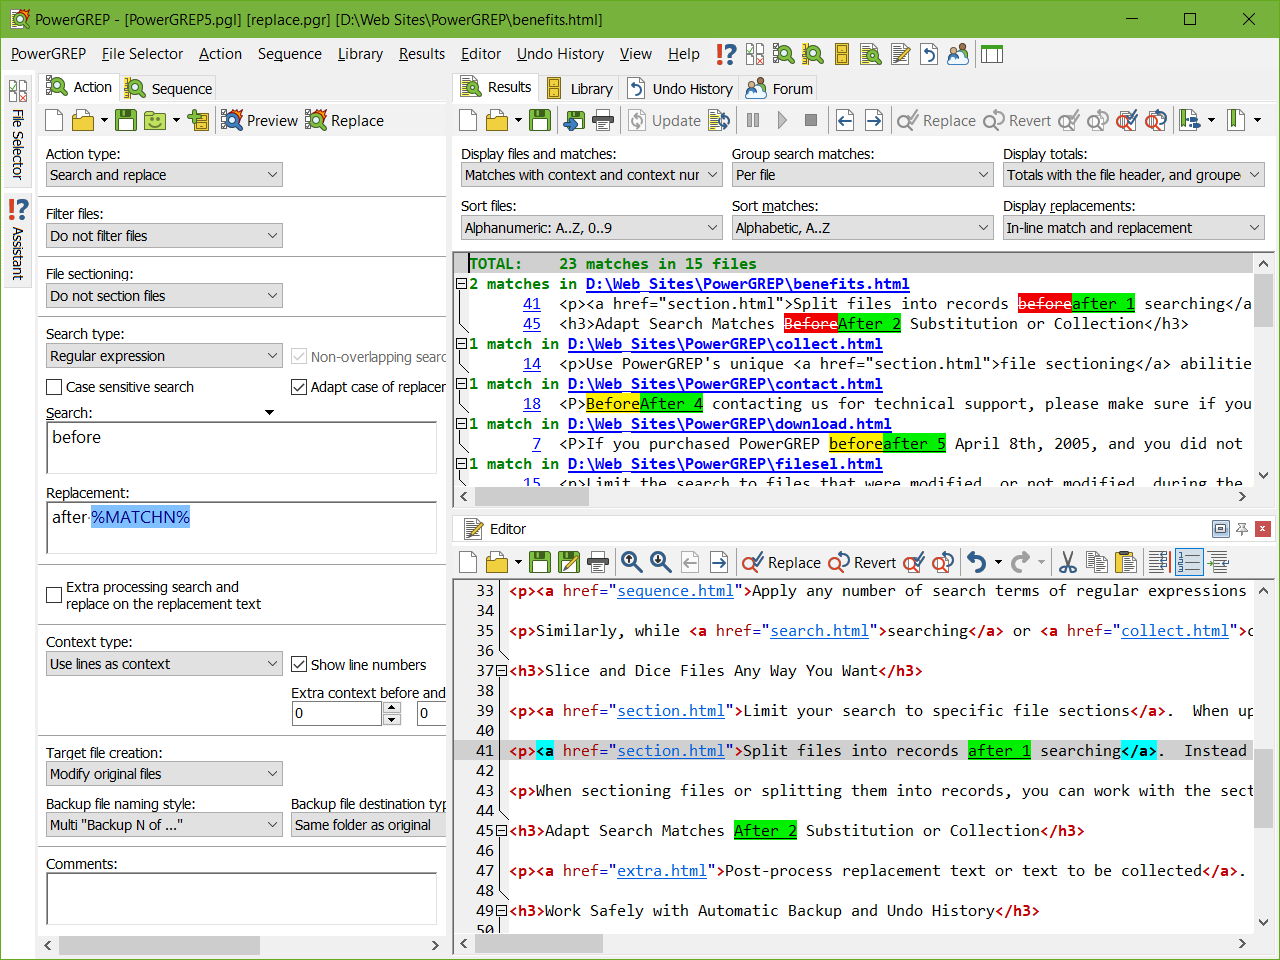Click line number 45 link in results
This screenshot has height=960, width=1280.
532,324
